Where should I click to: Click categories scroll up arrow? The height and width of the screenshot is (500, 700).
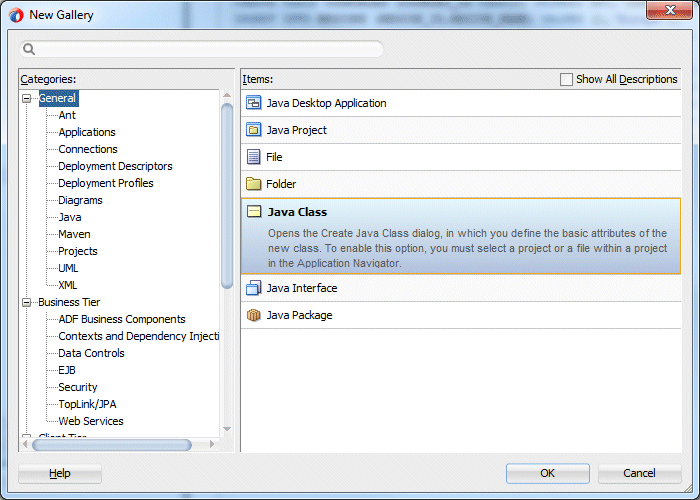227,95
